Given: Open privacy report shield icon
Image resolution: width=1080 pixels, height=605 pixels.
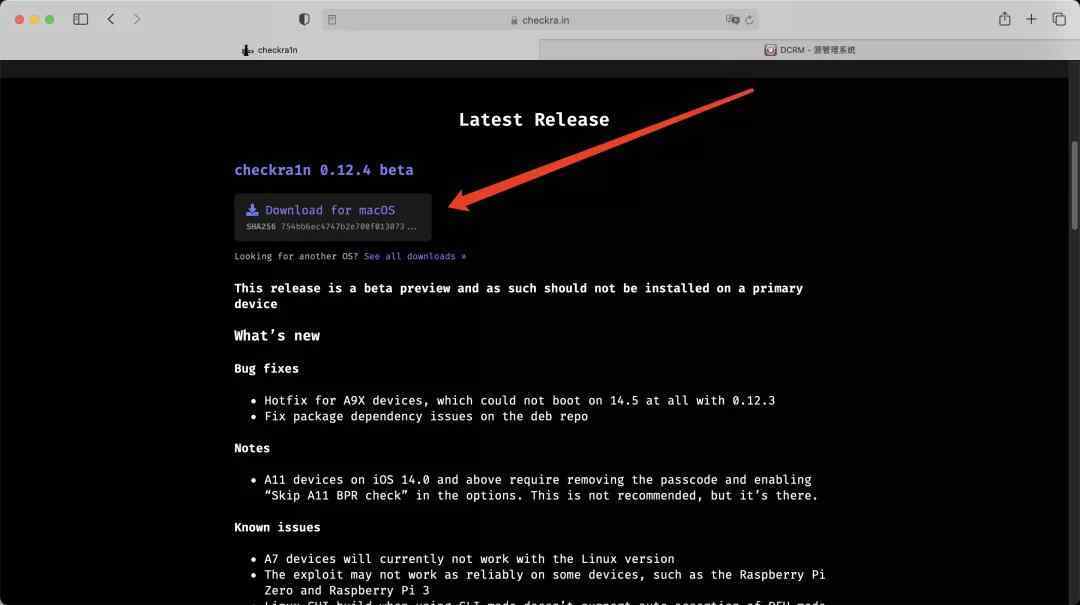Looking at the screenshot, I should pyautogui.click(x=304, y=19).
